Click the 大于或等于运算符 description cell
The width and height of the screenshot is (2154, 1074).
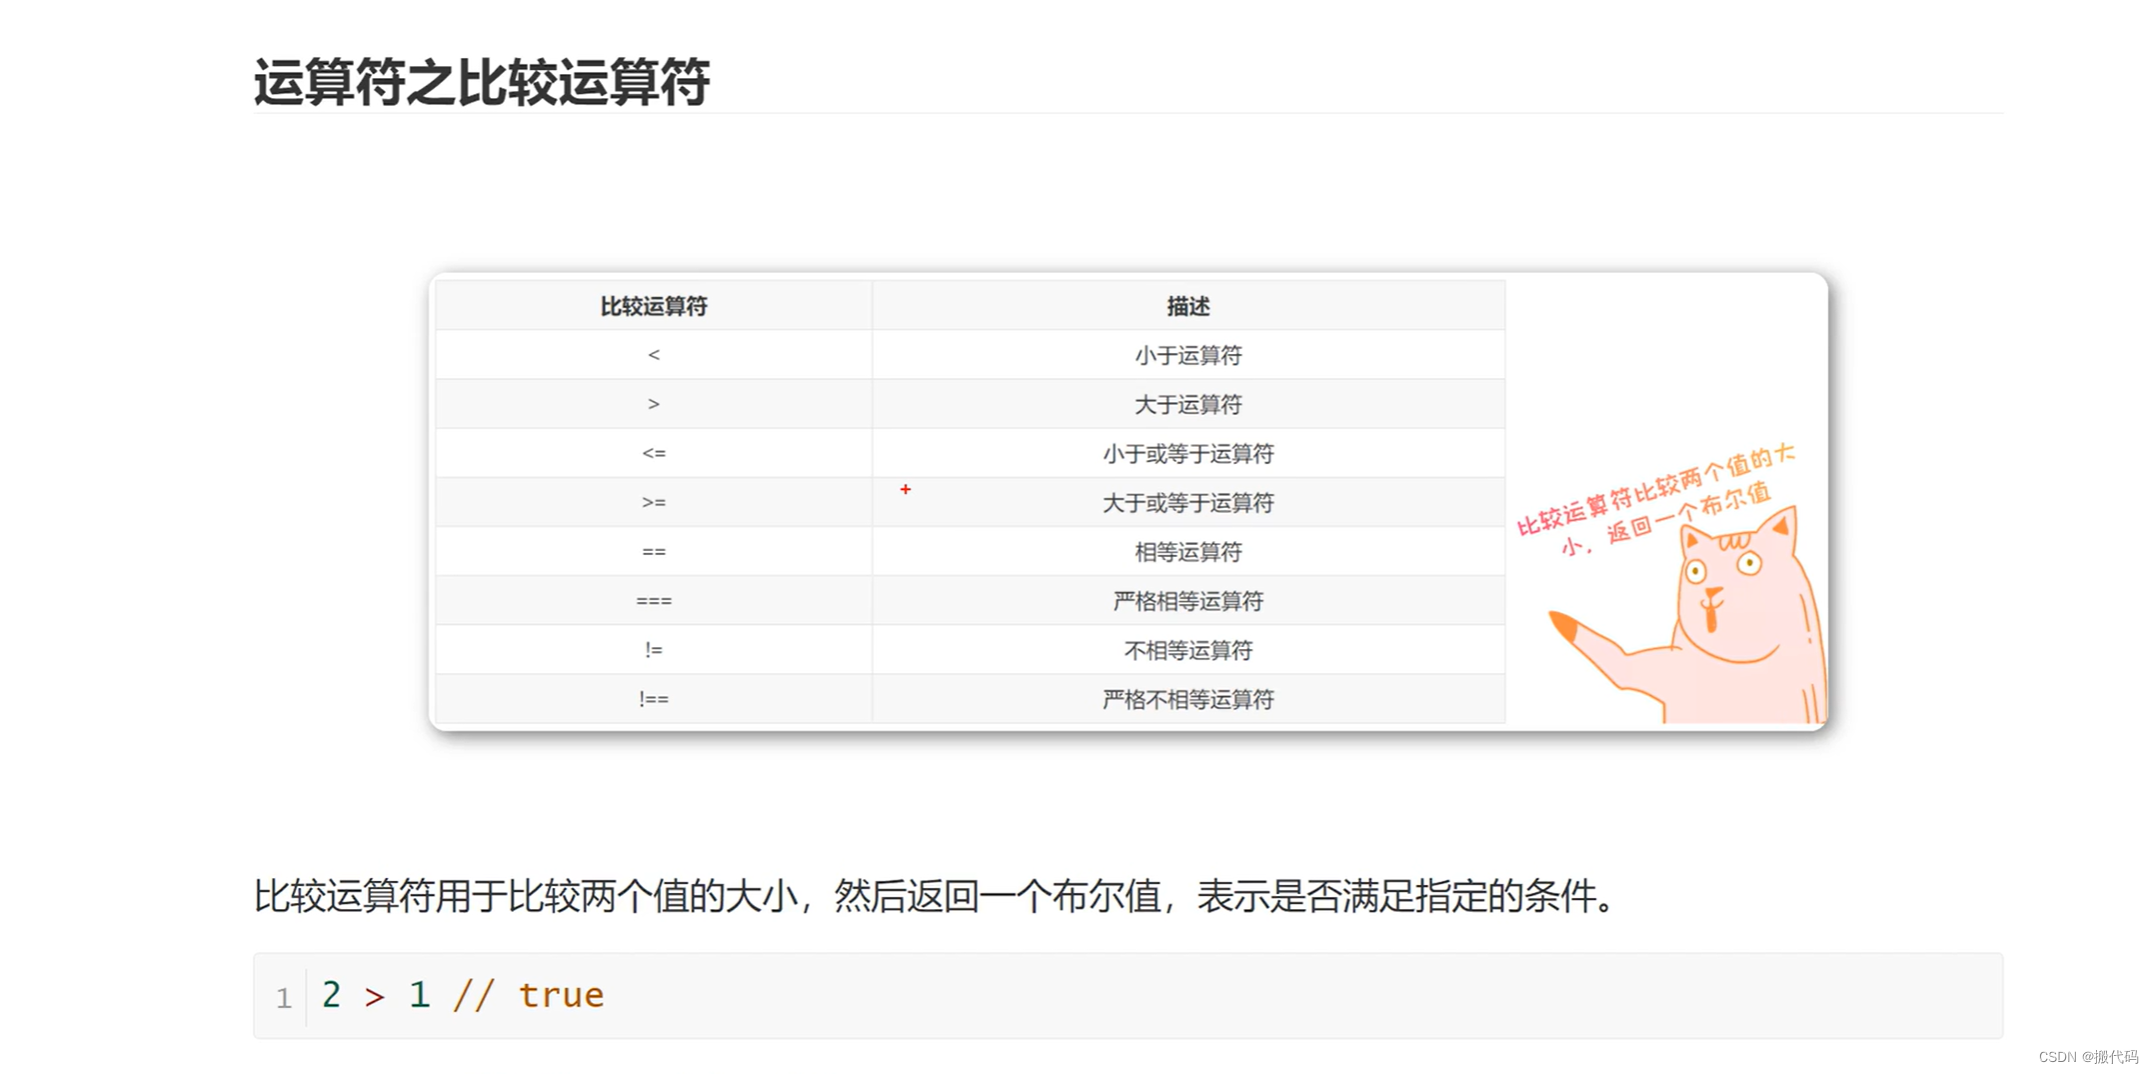[x=1188, y=502]
